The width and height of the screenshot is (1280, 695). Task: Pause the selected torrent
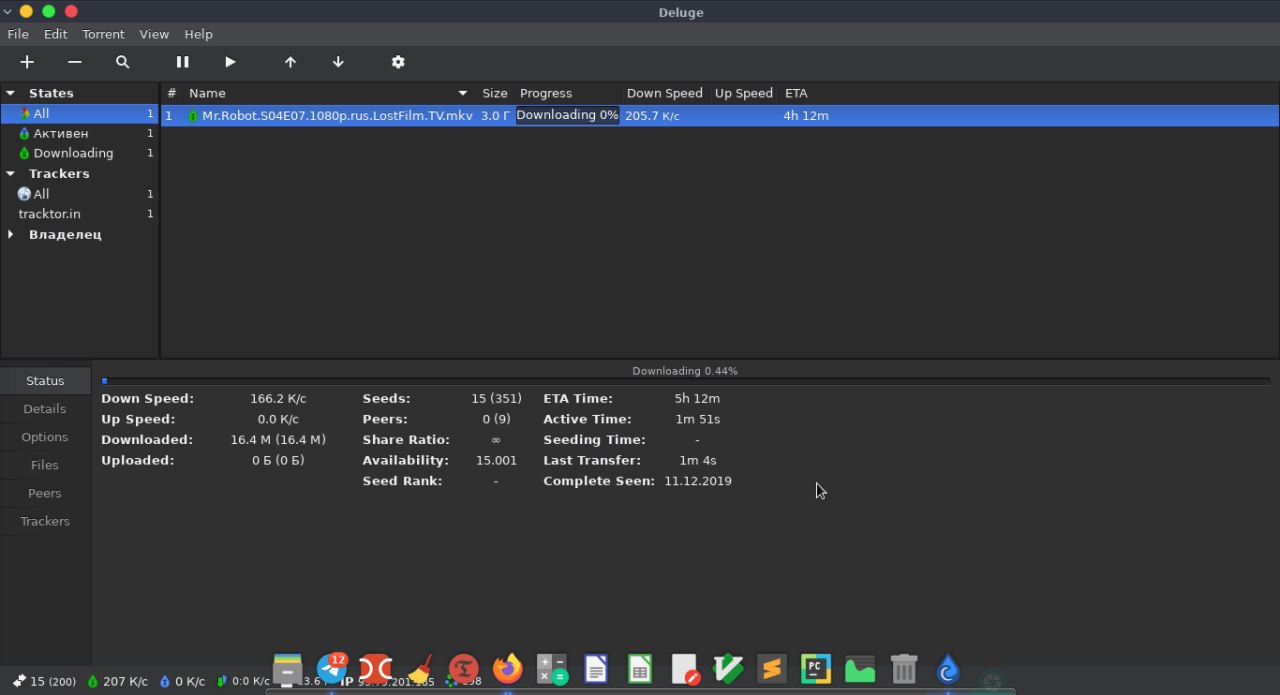pyautogui.click(x=182, y=62)
